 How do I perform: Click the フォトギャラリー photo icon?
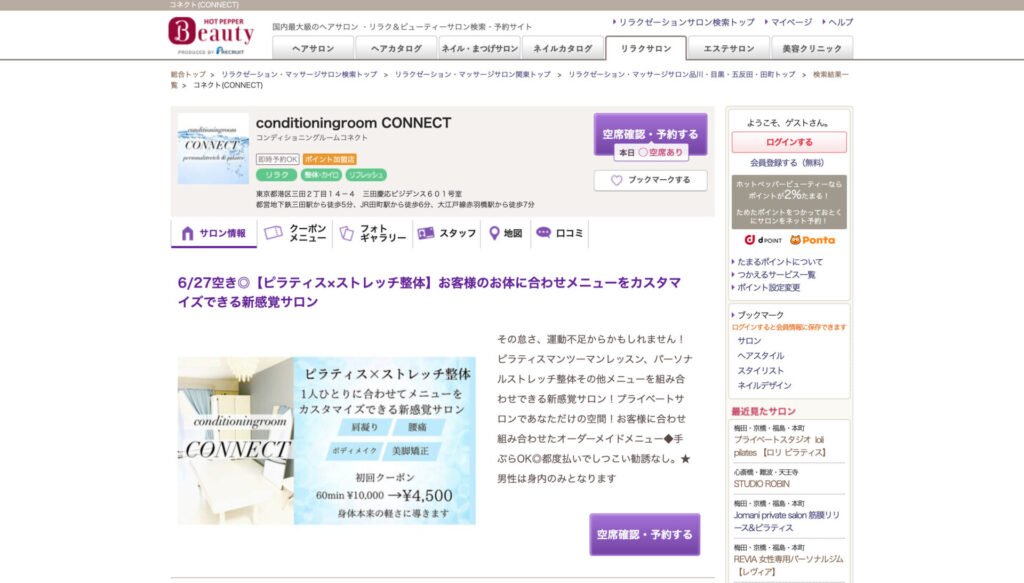click(x=346, y=233)
